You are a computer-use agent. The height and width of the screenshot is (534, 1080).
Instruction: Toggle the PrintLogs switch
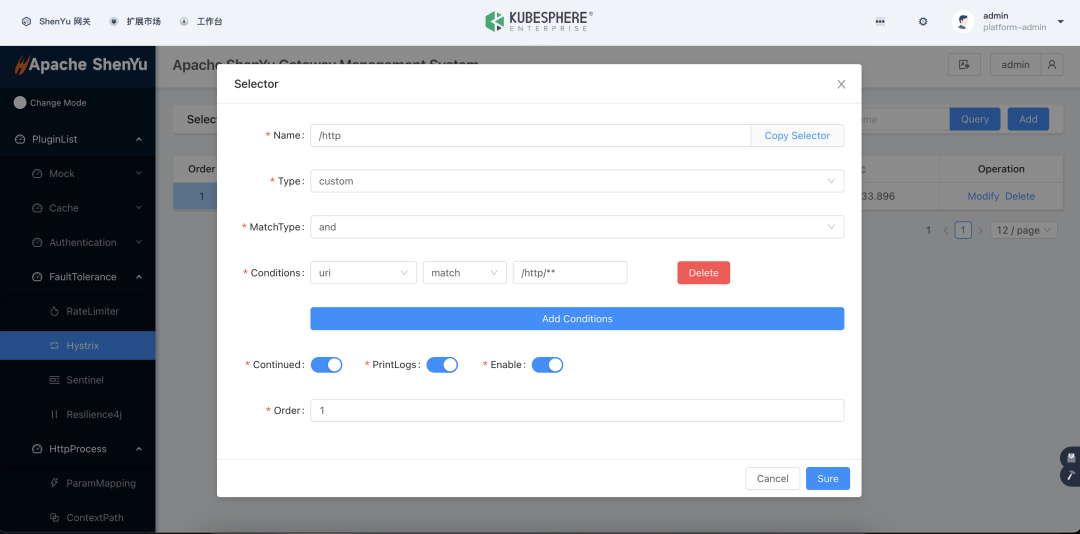(x=442, y=364)
